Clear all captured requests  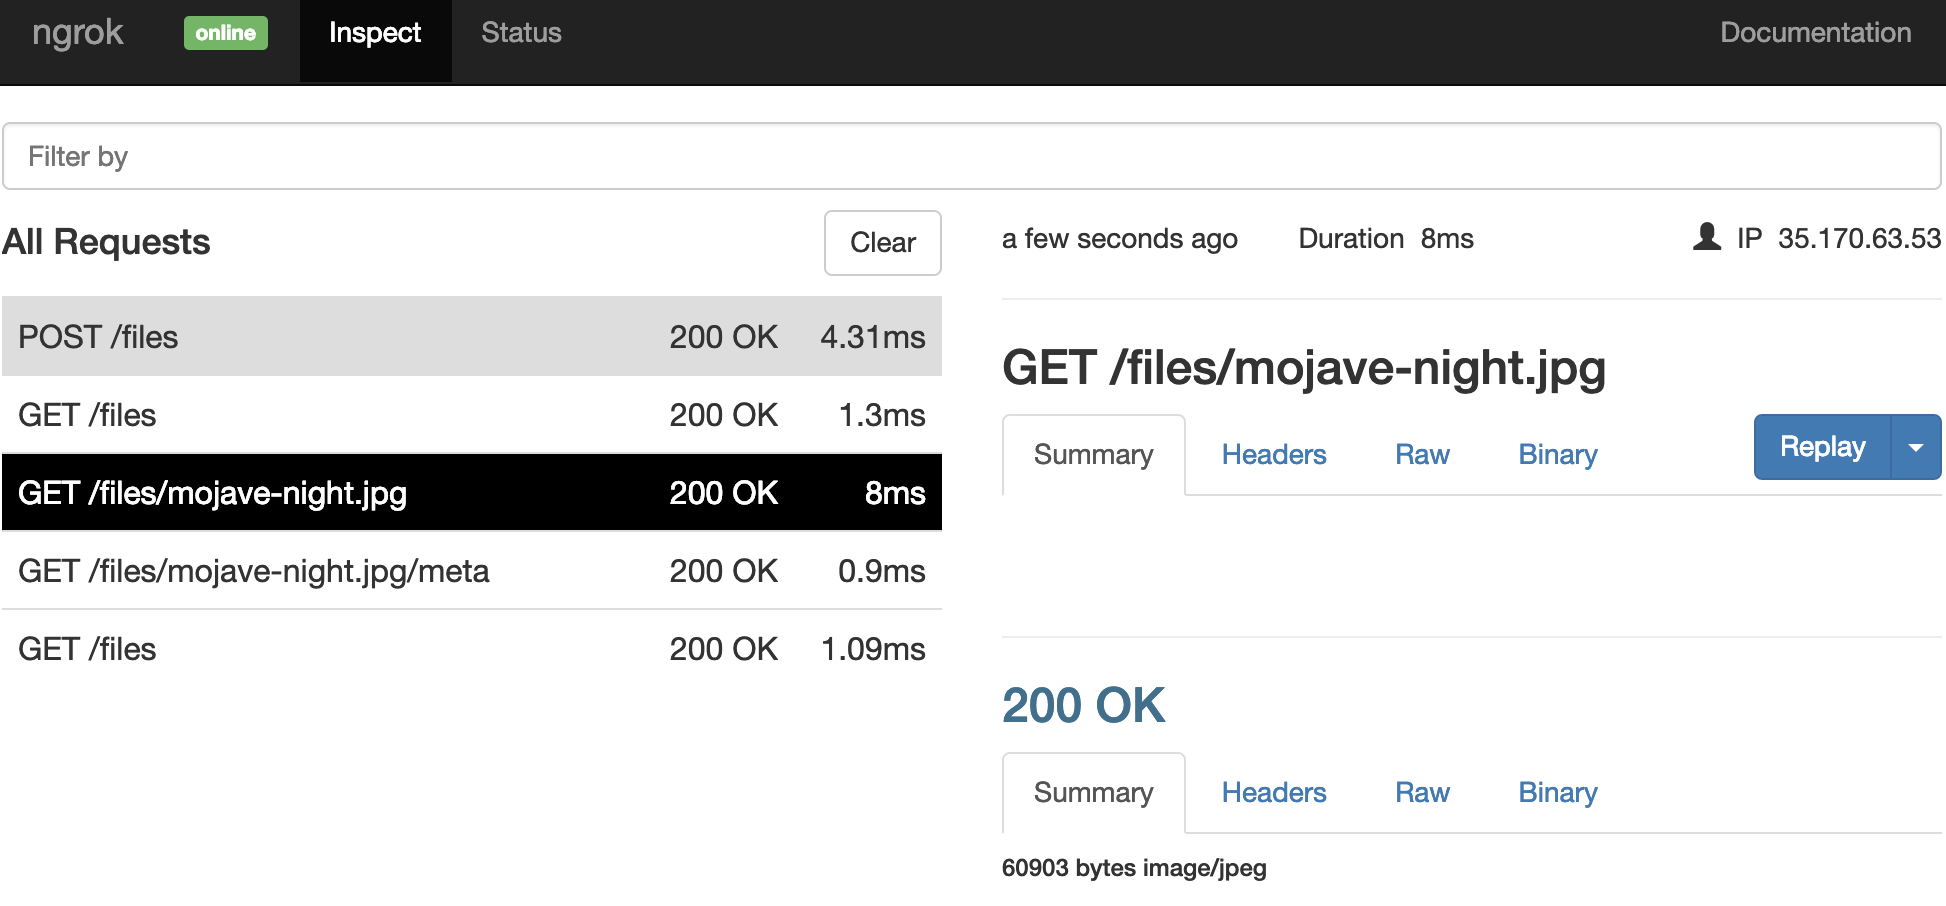[882, 243]
